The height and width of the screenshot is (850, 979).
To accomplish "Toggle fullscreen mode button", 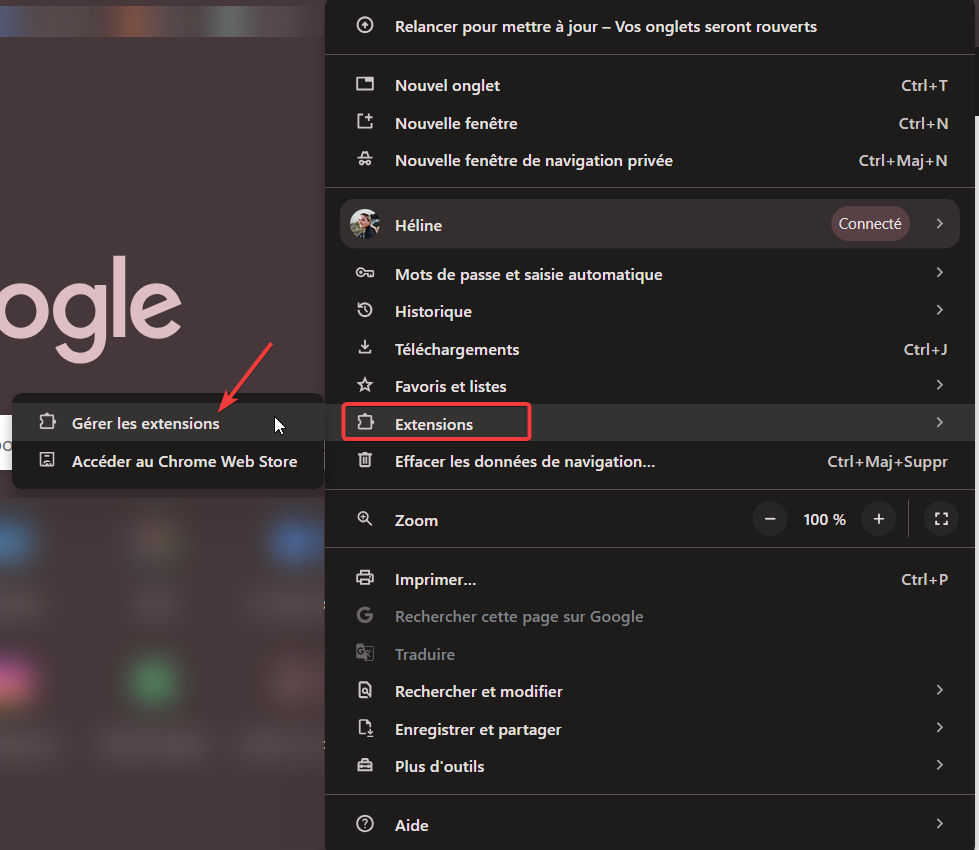I will click(x=942, y=519).
